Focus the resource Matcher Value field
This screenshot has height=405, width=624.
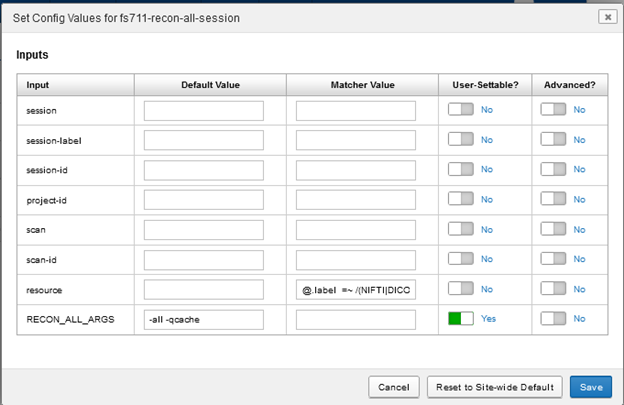click(x=355, y=290)
